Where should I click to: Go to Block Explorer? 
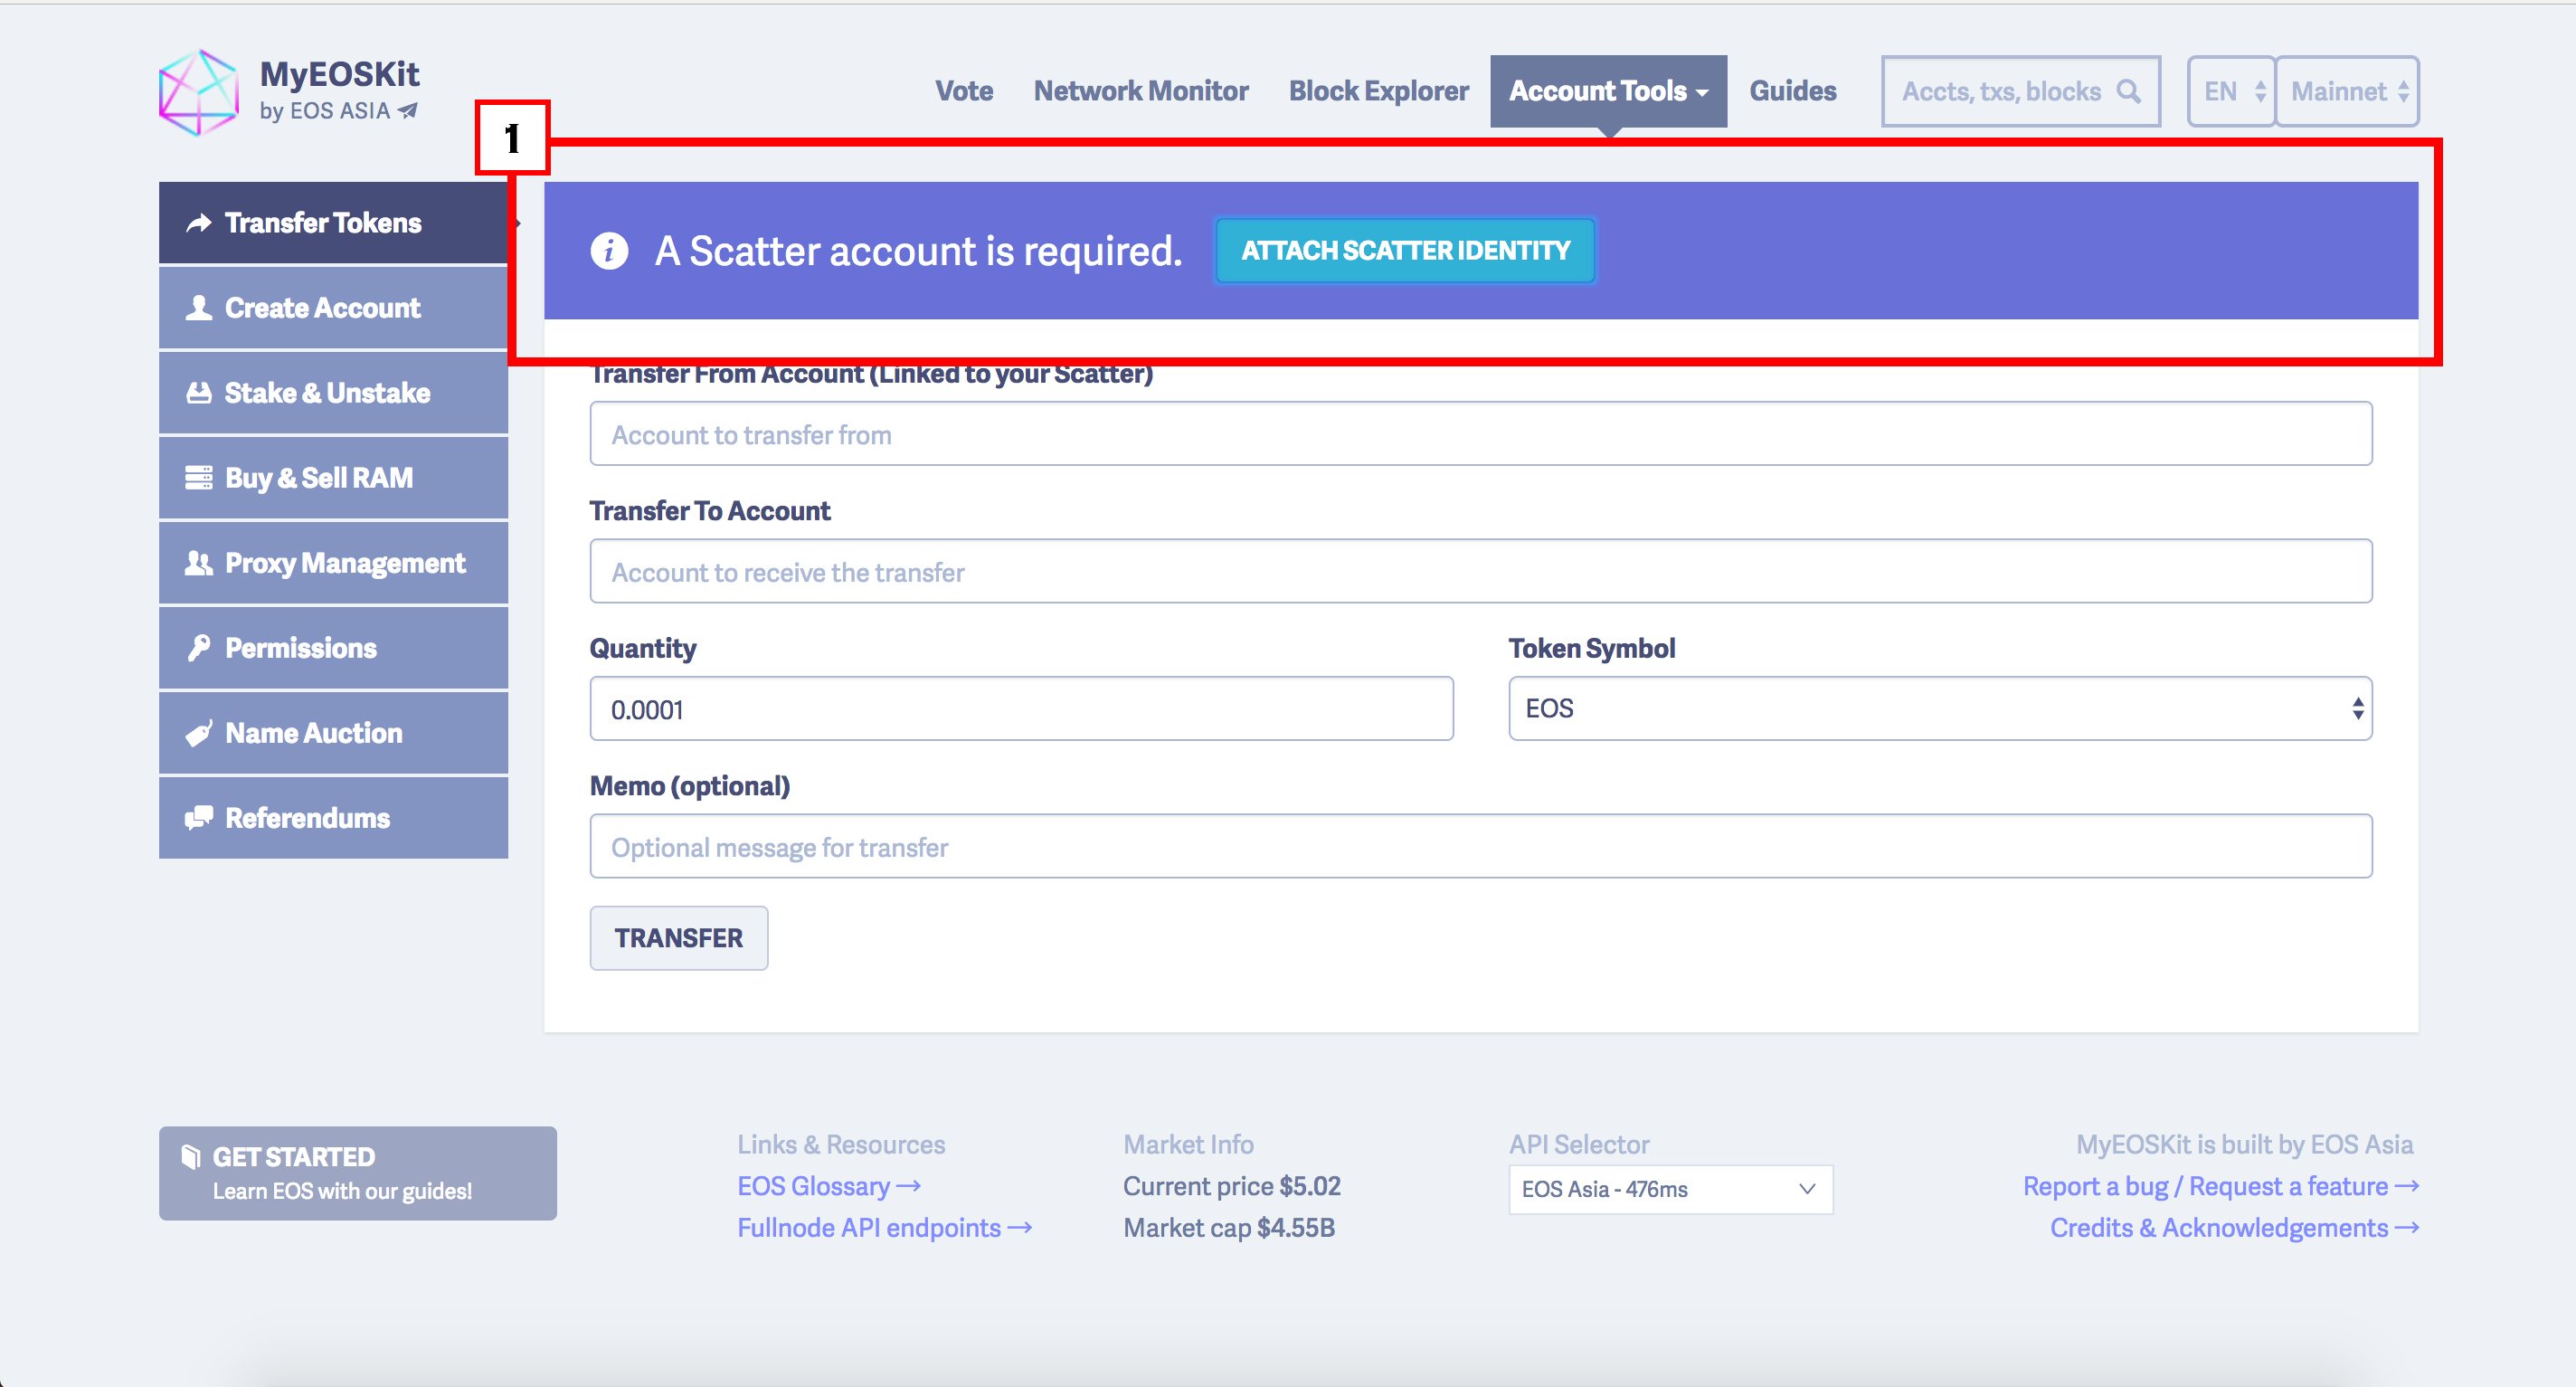(1378, 91)
